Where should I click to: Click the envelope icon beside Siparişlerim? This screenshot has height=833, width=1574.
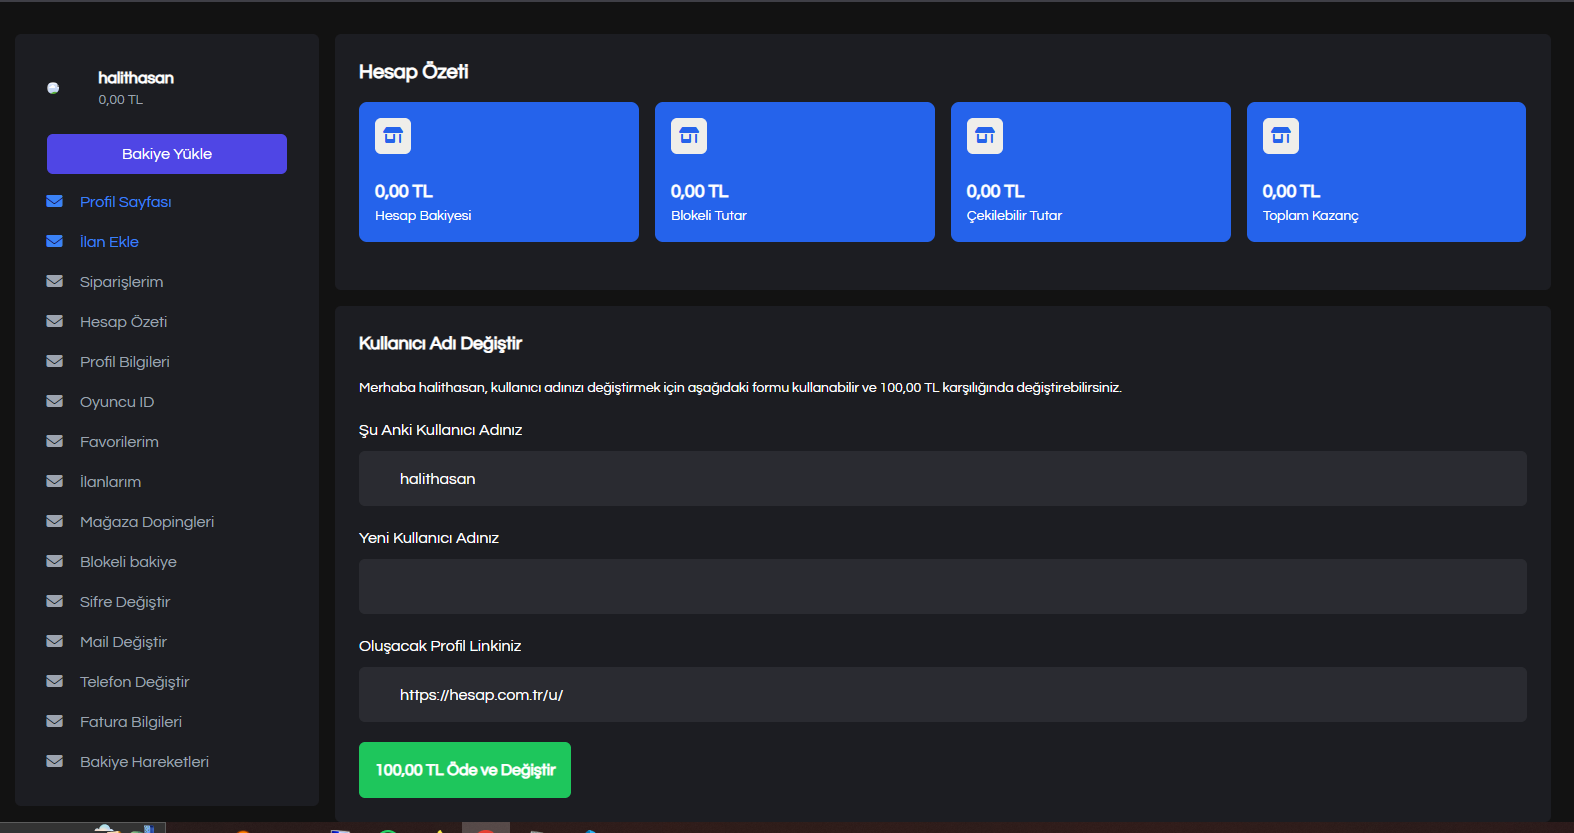[x=55, y=281]
